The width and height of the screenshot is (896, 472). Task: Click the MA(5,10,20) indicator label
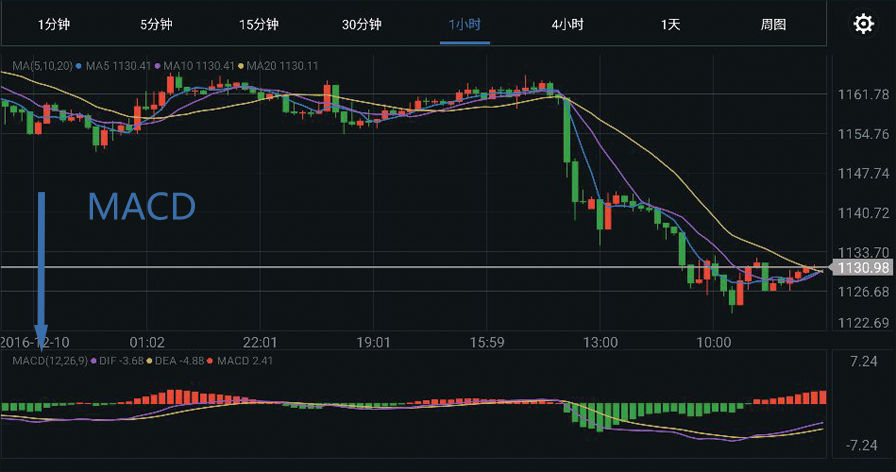[x=42, y=67]
